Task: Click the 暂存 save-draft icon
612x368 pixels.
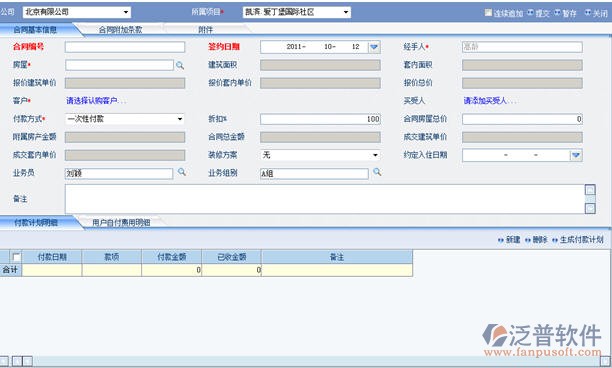Action: click(x=557, y=13)
